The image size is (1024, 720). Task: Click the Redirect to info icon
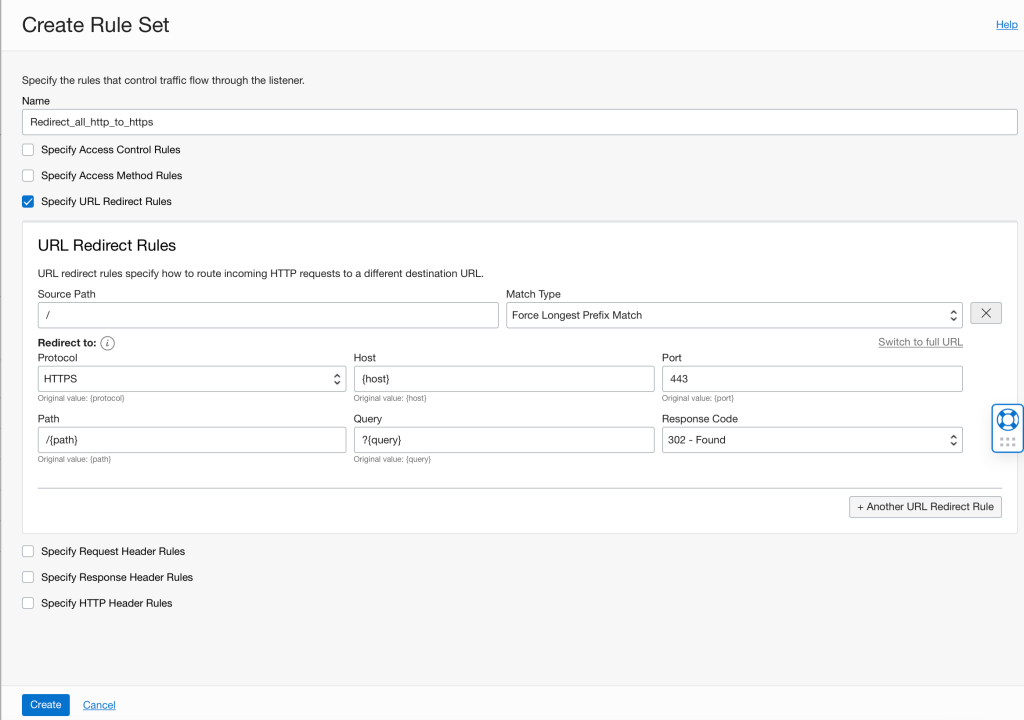[108, 343]
